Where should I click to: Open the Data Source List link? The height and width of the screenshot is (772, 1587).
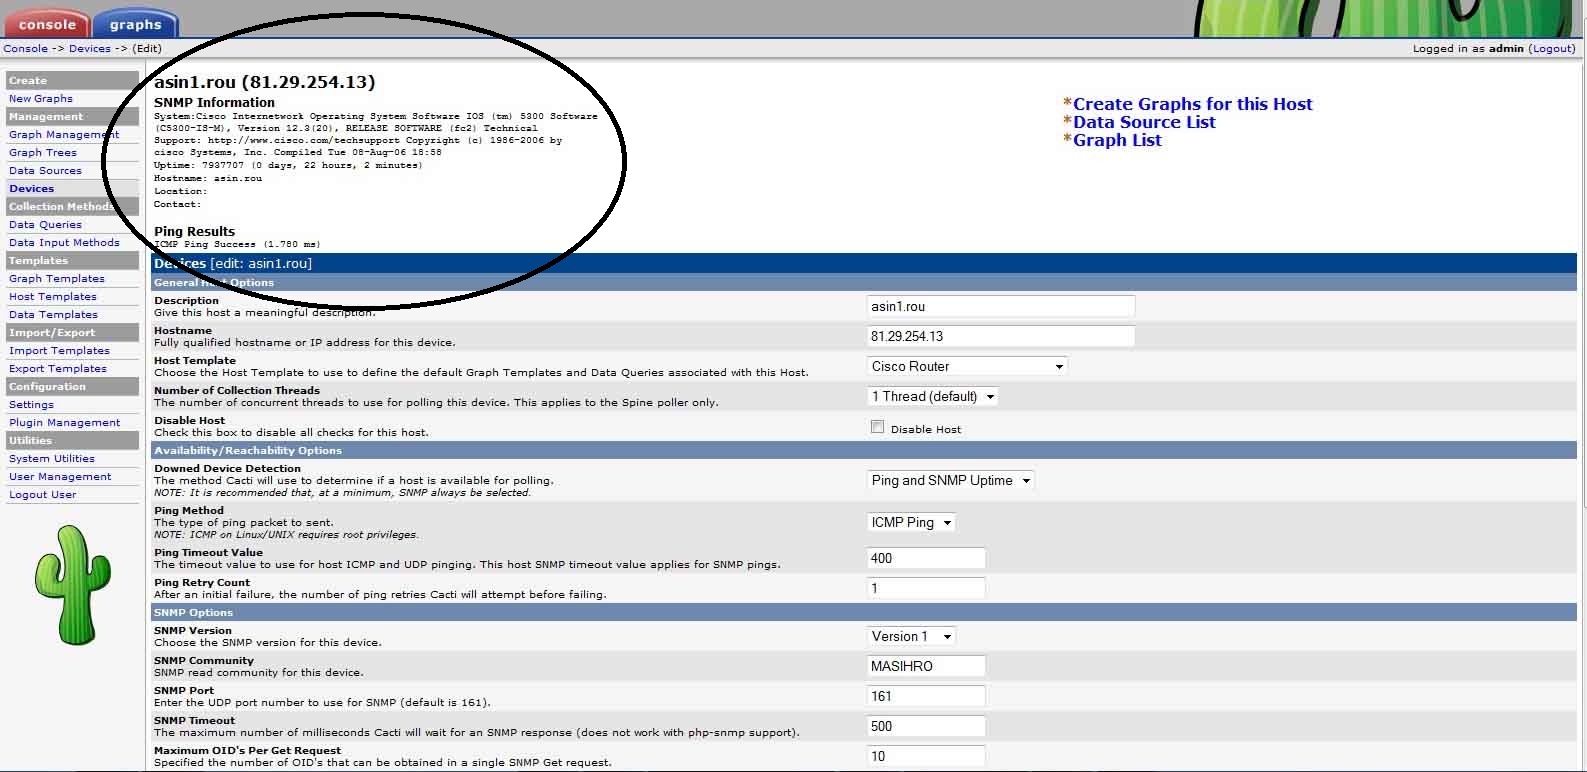point(1144,122)
